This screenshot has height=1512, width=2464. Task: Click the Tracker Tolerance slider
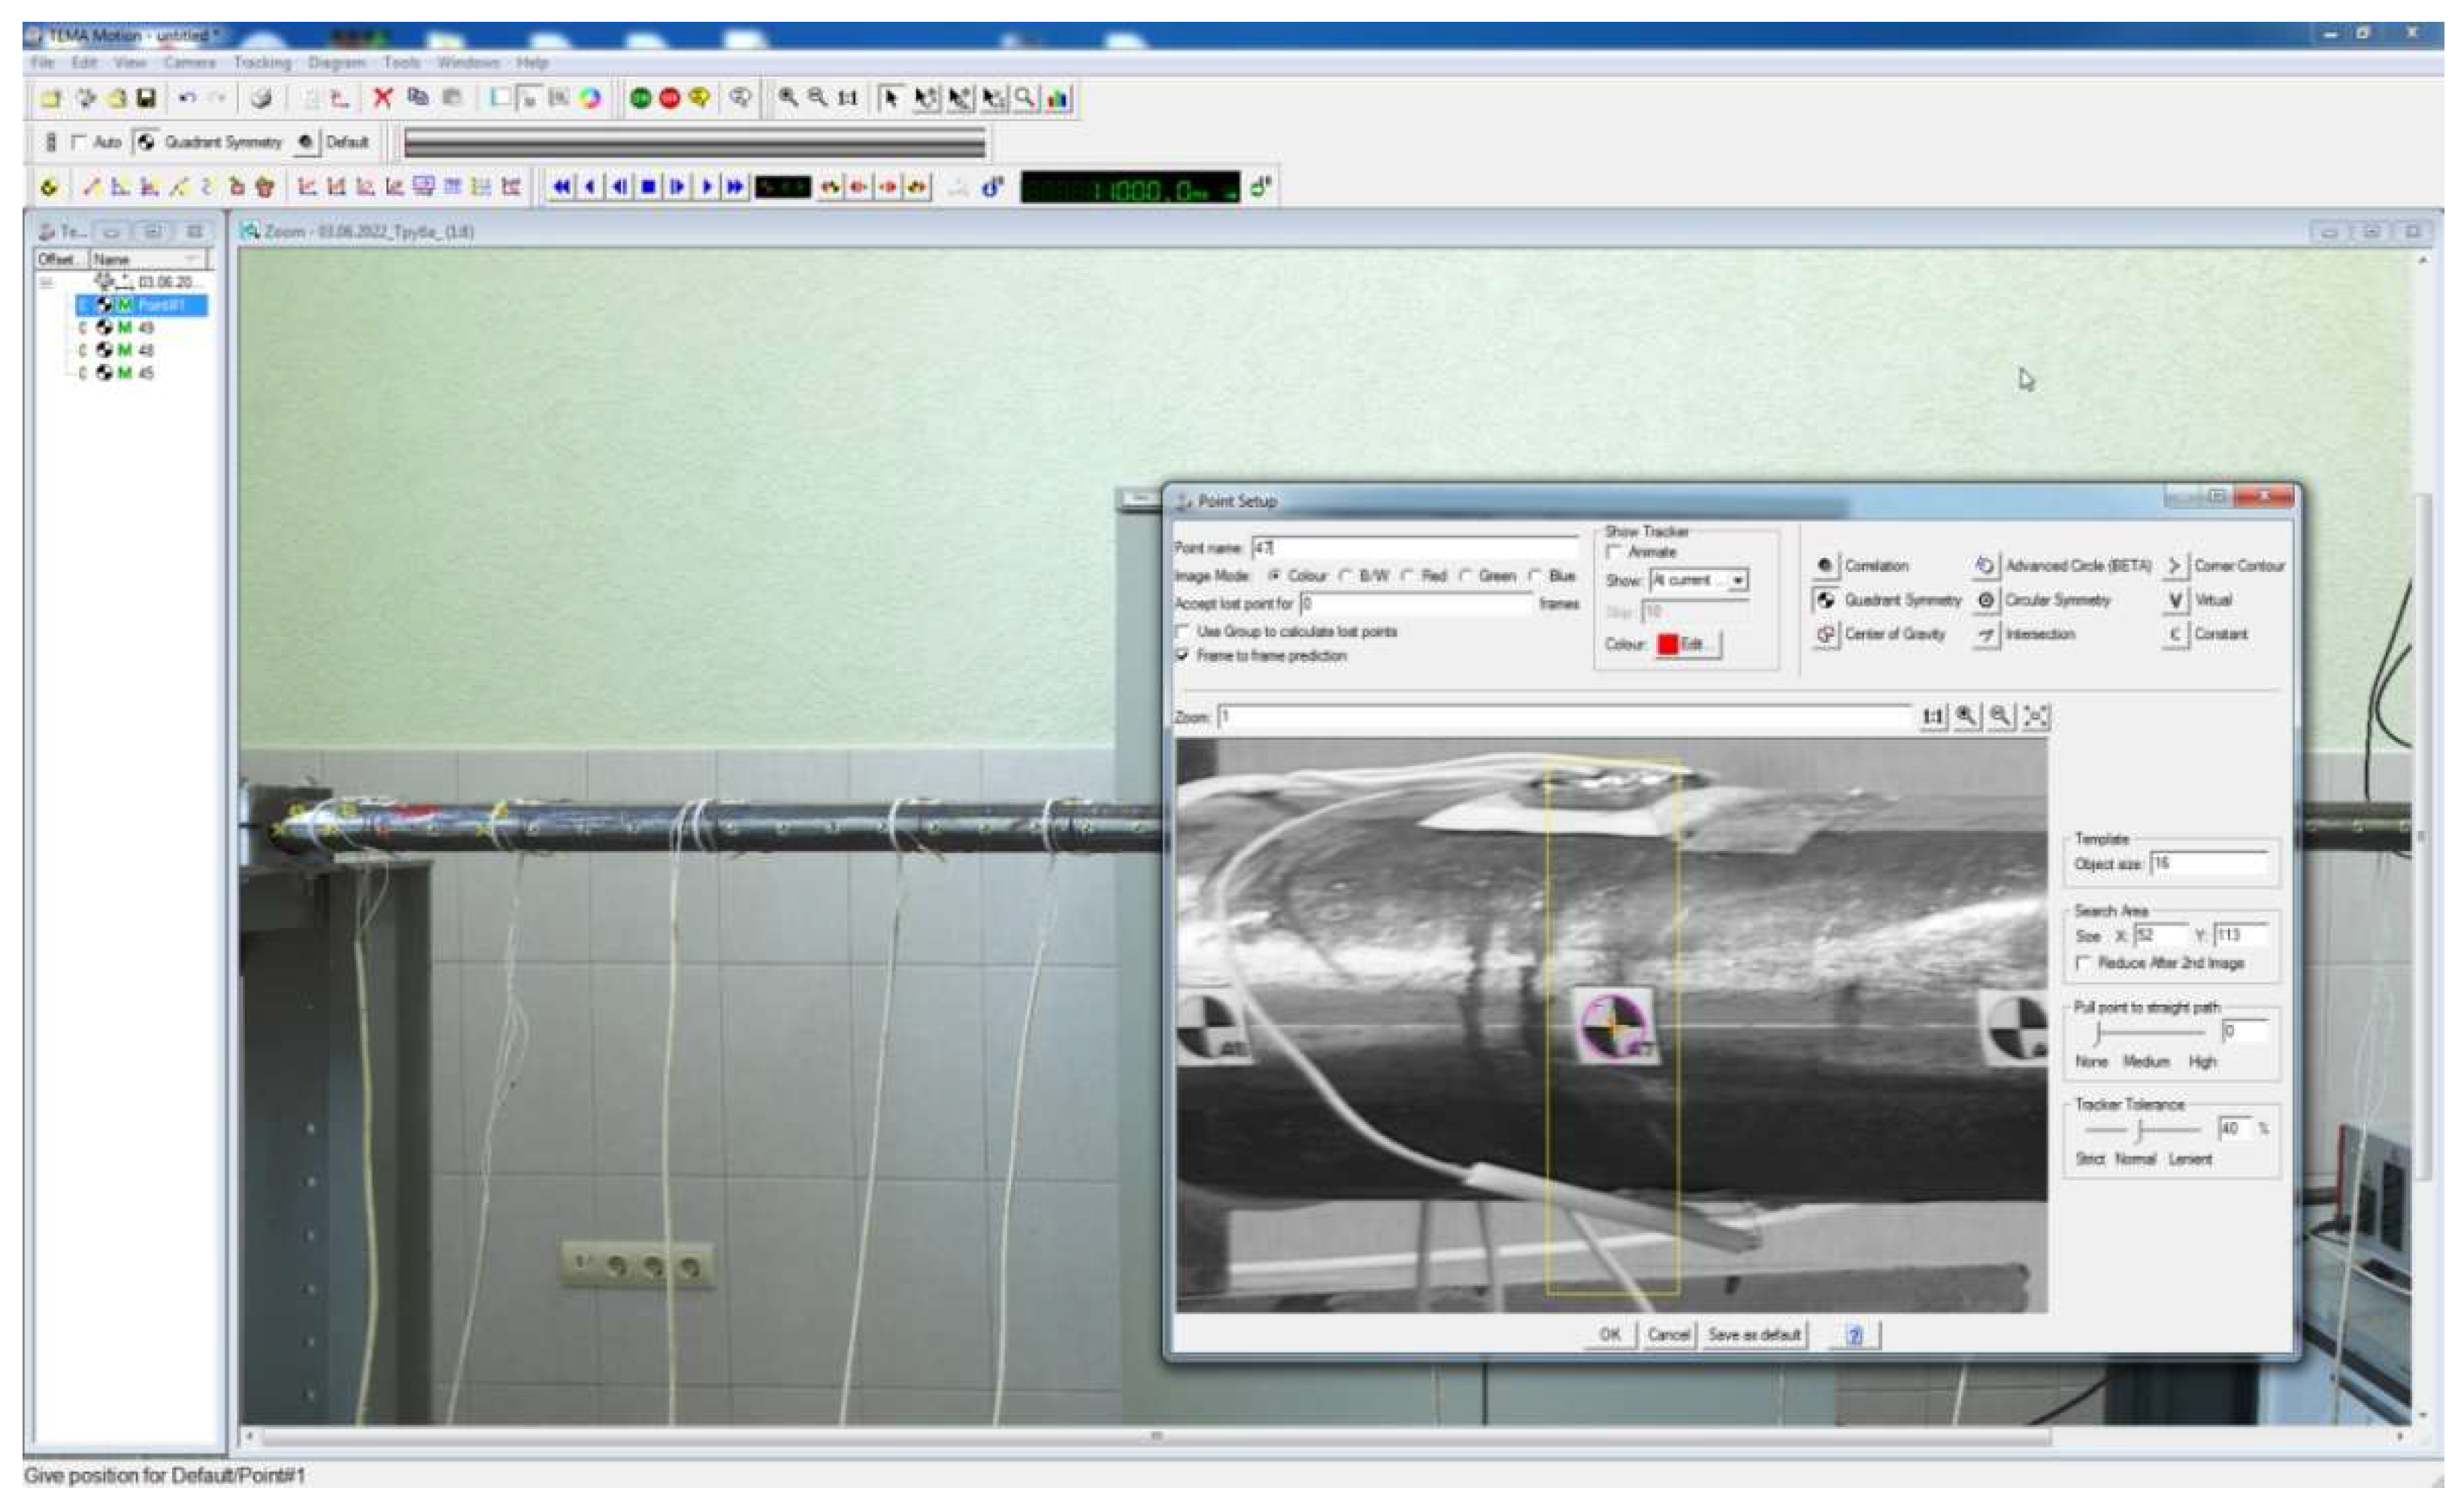pos(2140,1130)
